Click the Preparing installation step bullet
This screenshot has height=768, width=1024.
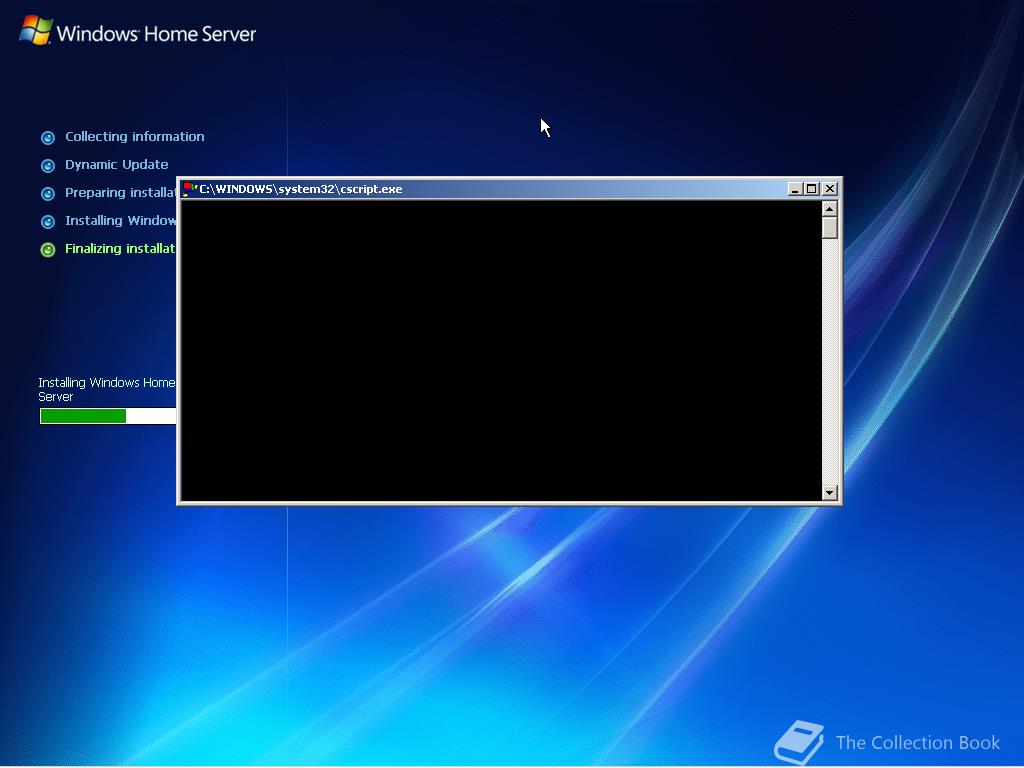(x=48, y=194)
